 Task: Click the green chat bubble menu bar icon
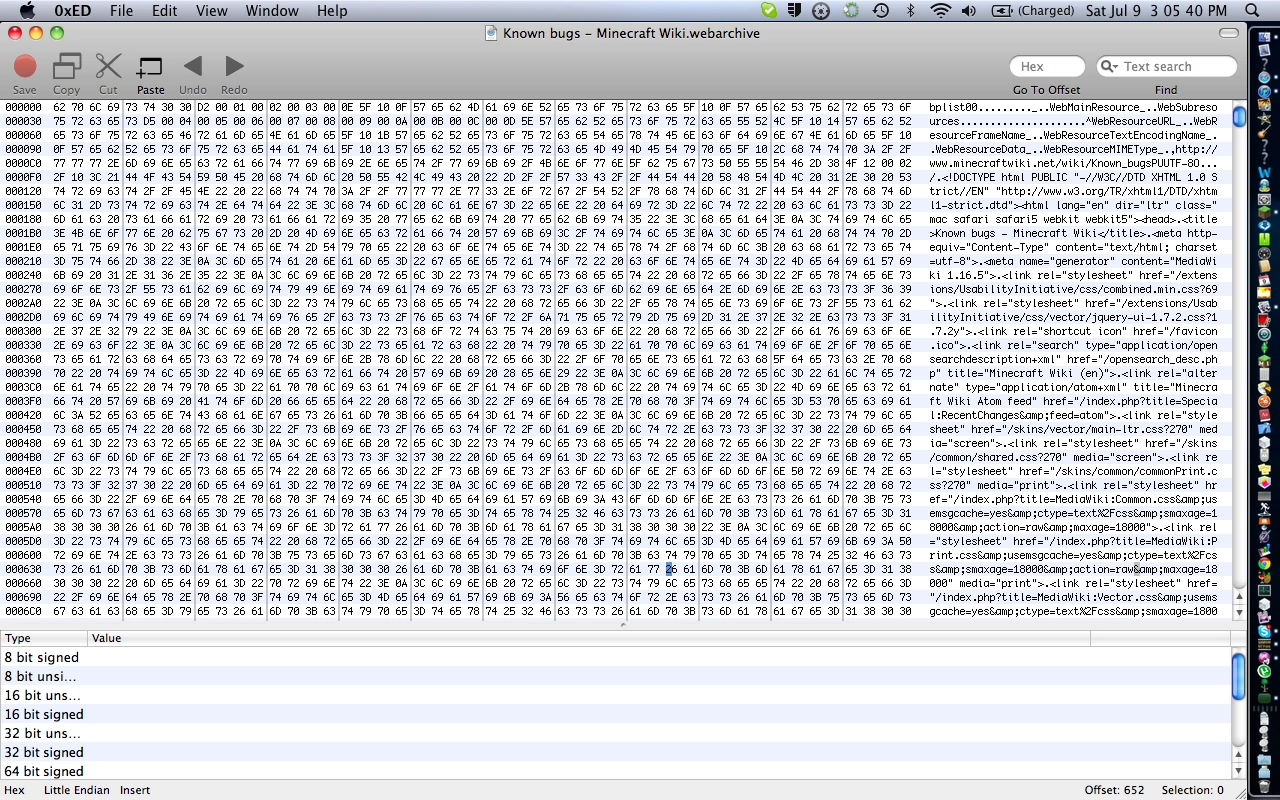768,11
